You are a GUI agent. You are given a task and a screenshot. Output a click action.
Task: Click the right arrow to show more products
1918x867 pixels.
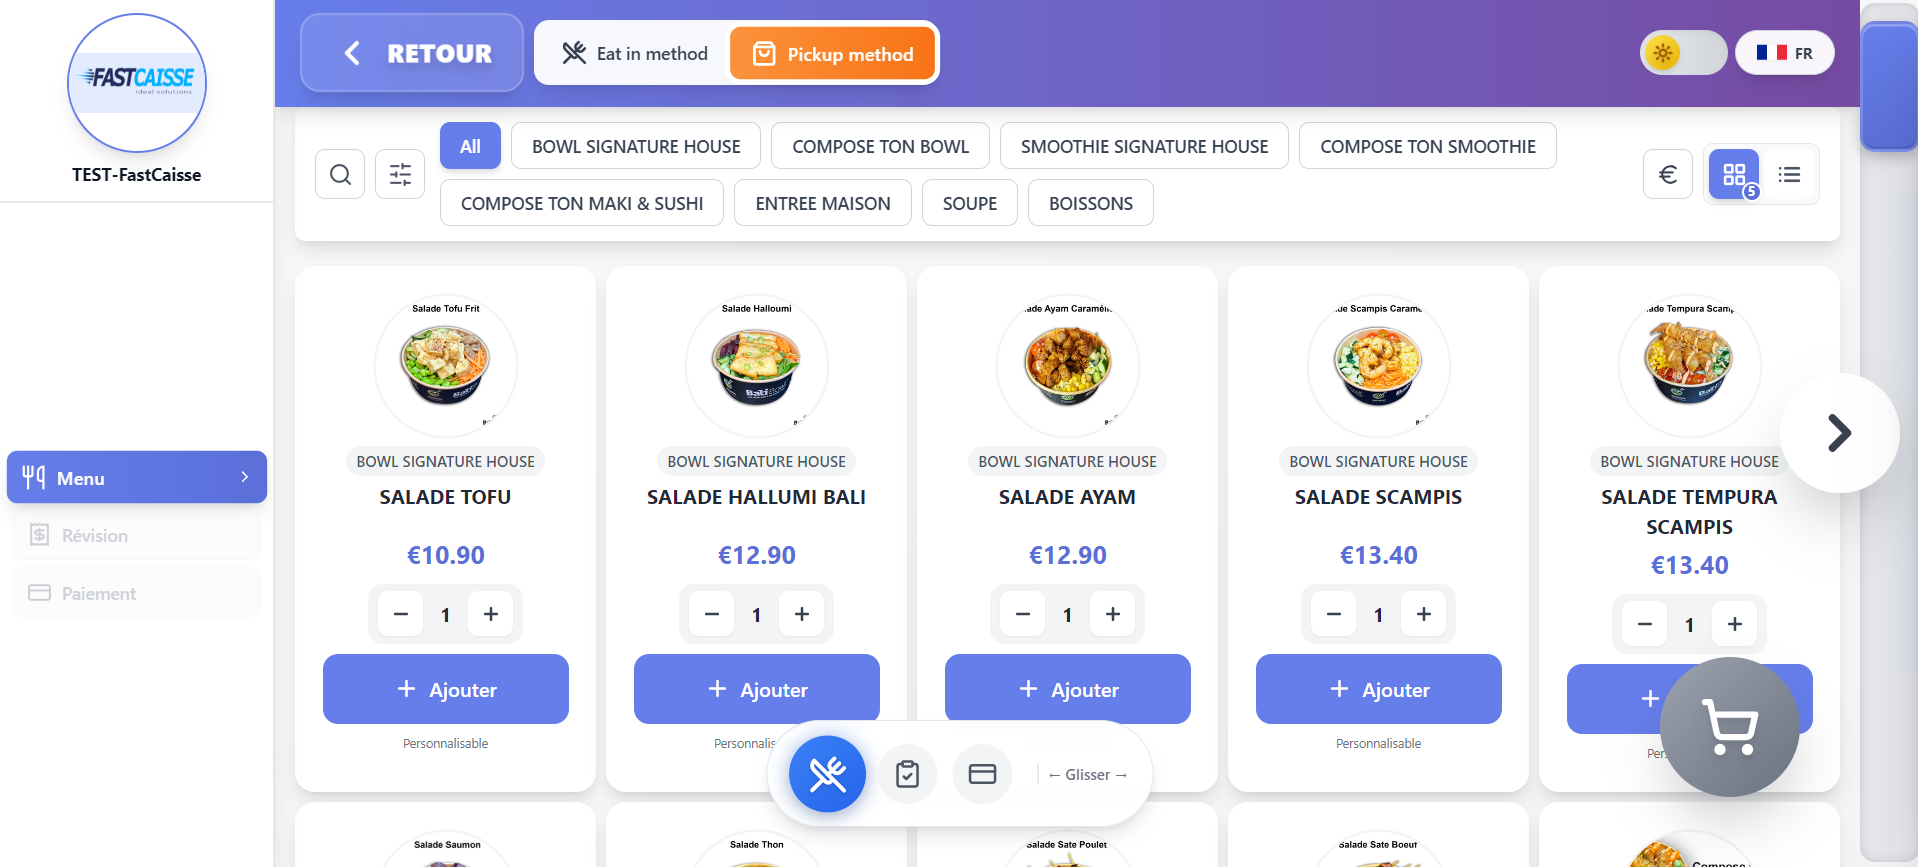coord(1839,432)
